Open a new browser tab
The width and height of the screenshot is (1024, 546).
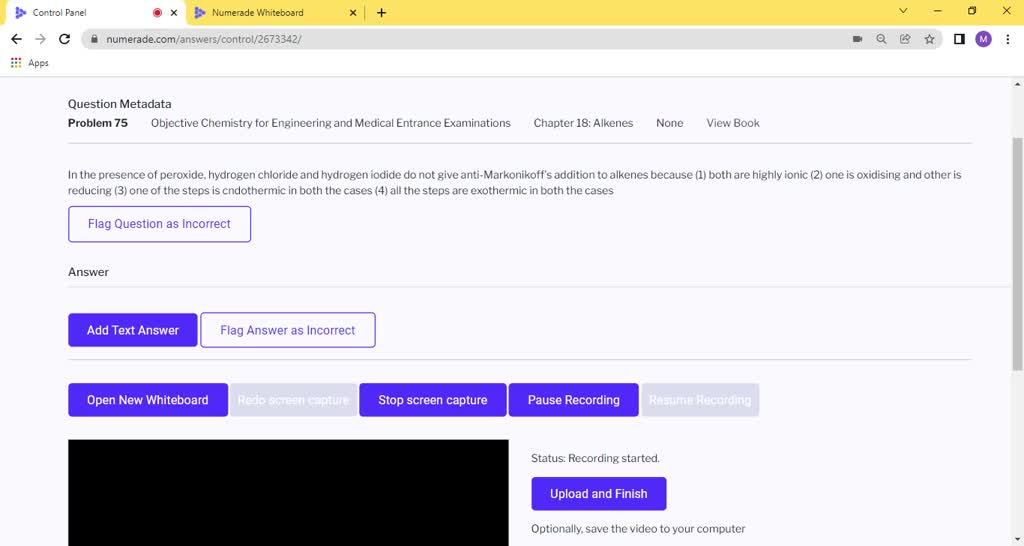(381, 13)
